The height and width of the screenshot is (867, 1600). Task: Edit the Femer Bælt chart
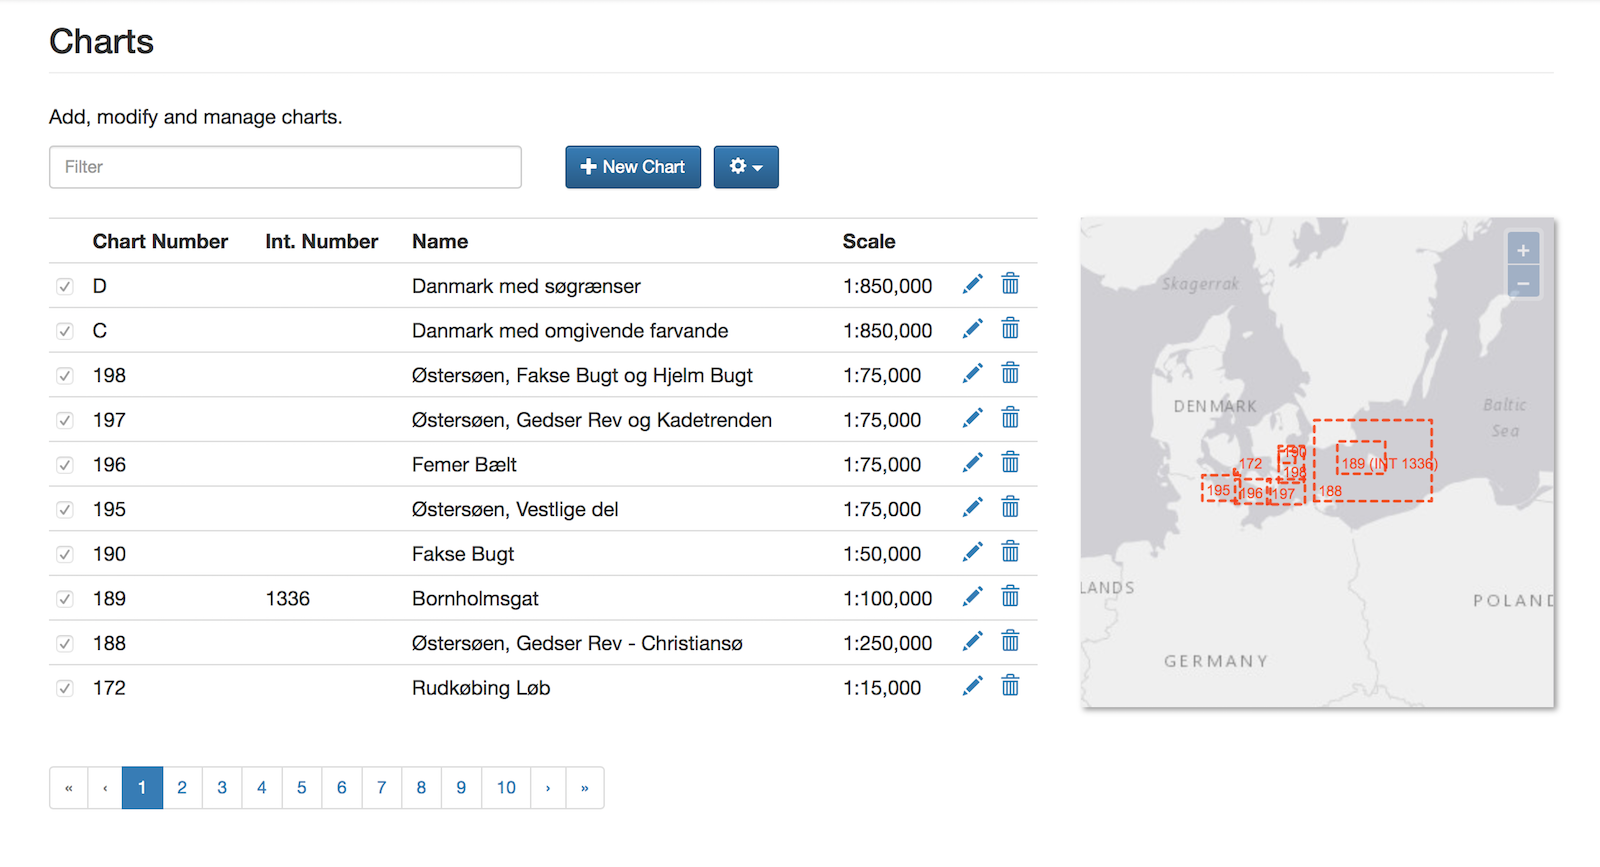pos(972,463)
